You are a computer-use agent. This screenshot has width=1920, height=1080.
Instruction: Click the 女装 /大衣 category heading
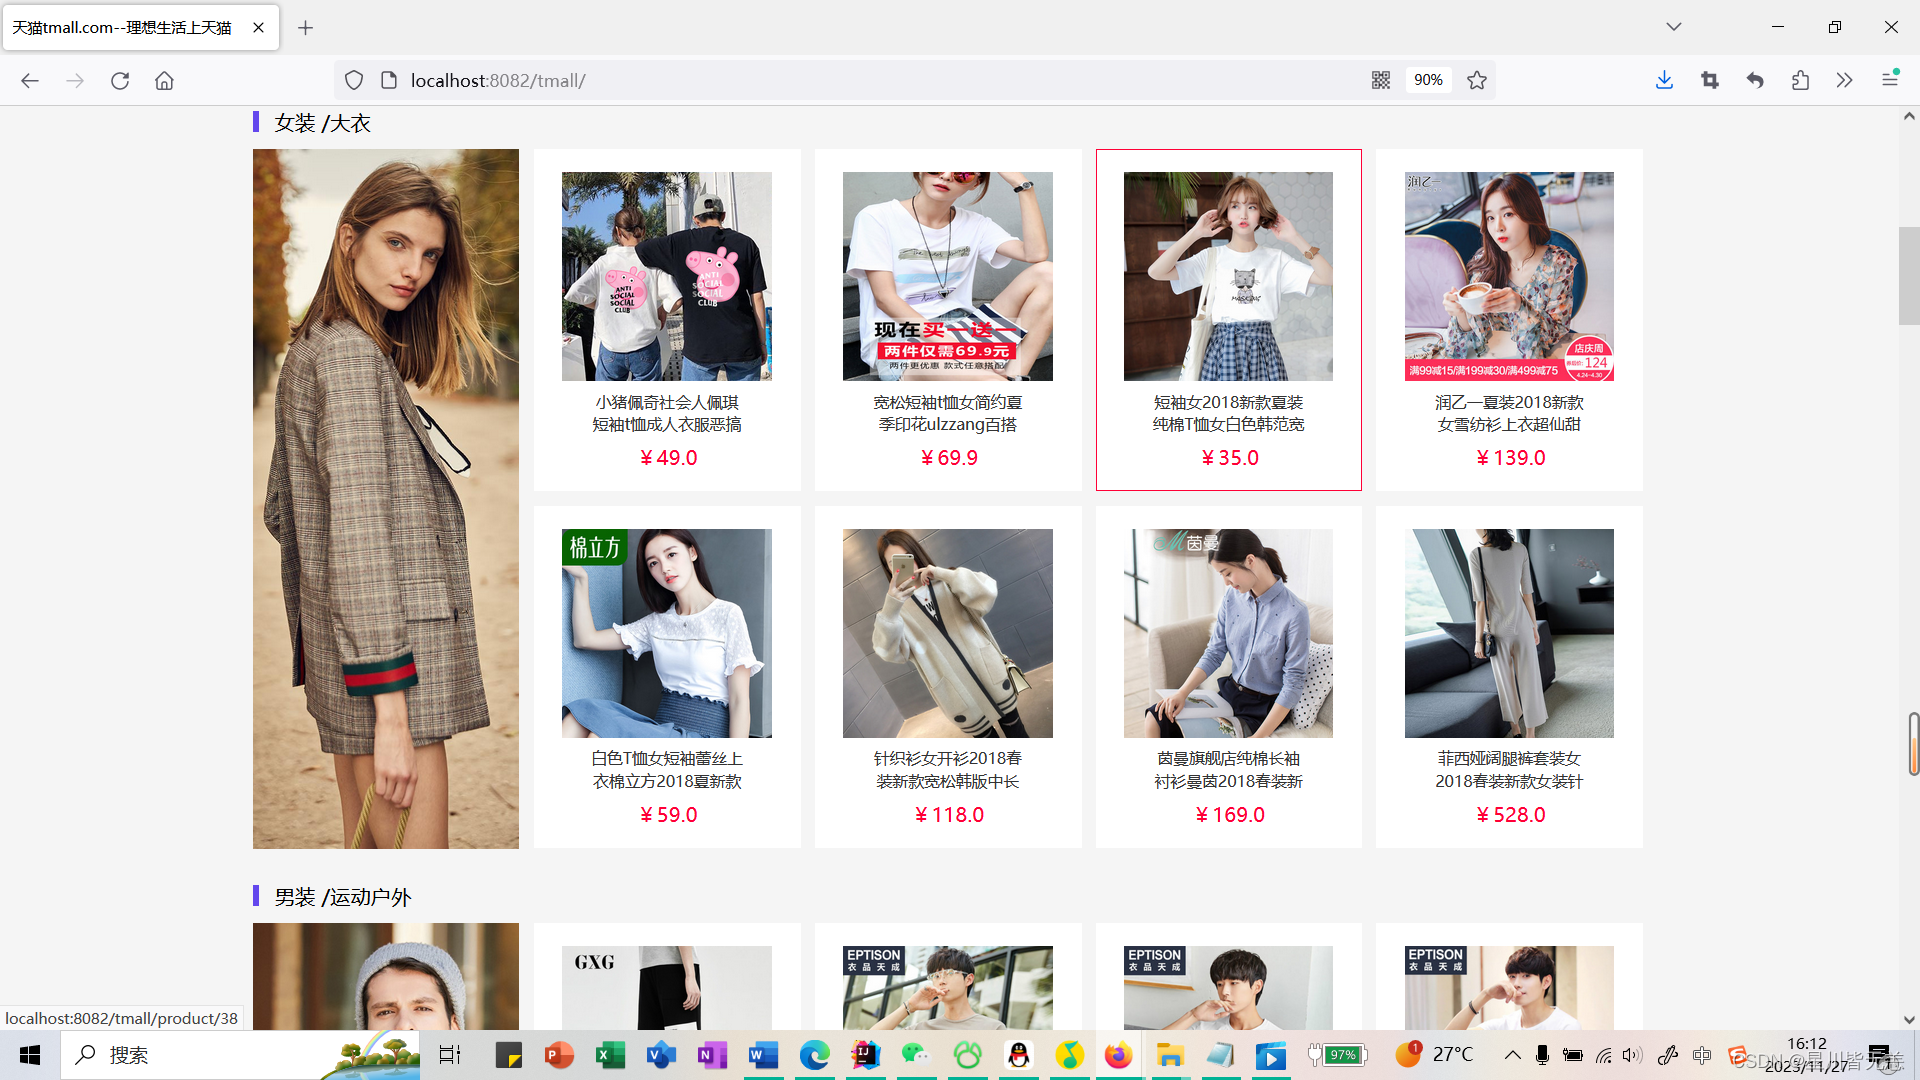click(x=322, y=123)
